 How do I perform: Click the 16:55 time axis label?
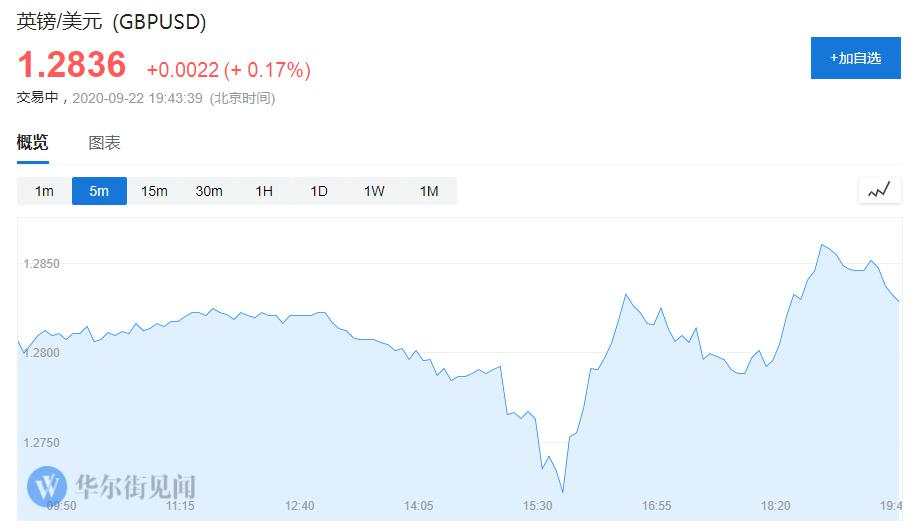[x=656, y=506]
